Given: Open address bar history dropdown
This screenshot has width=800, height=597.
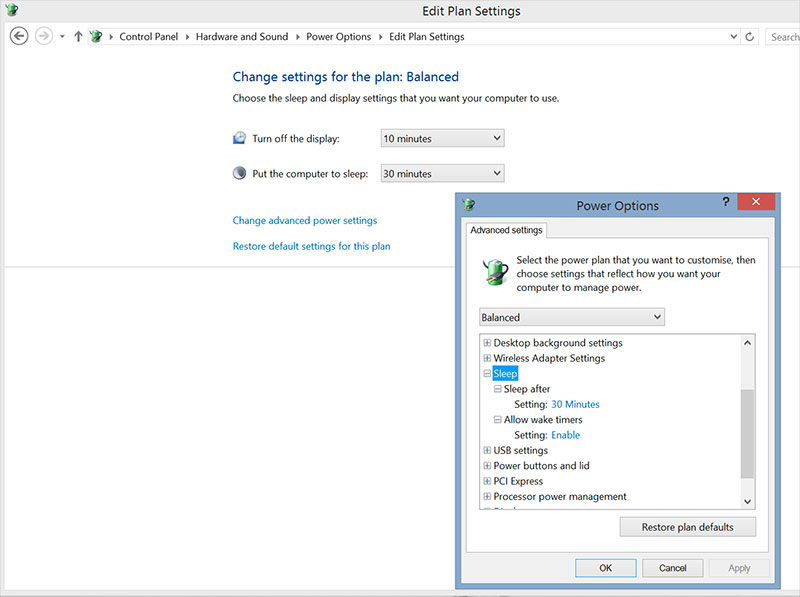Looking at the screenshot, I should click(x=734, y=36).
